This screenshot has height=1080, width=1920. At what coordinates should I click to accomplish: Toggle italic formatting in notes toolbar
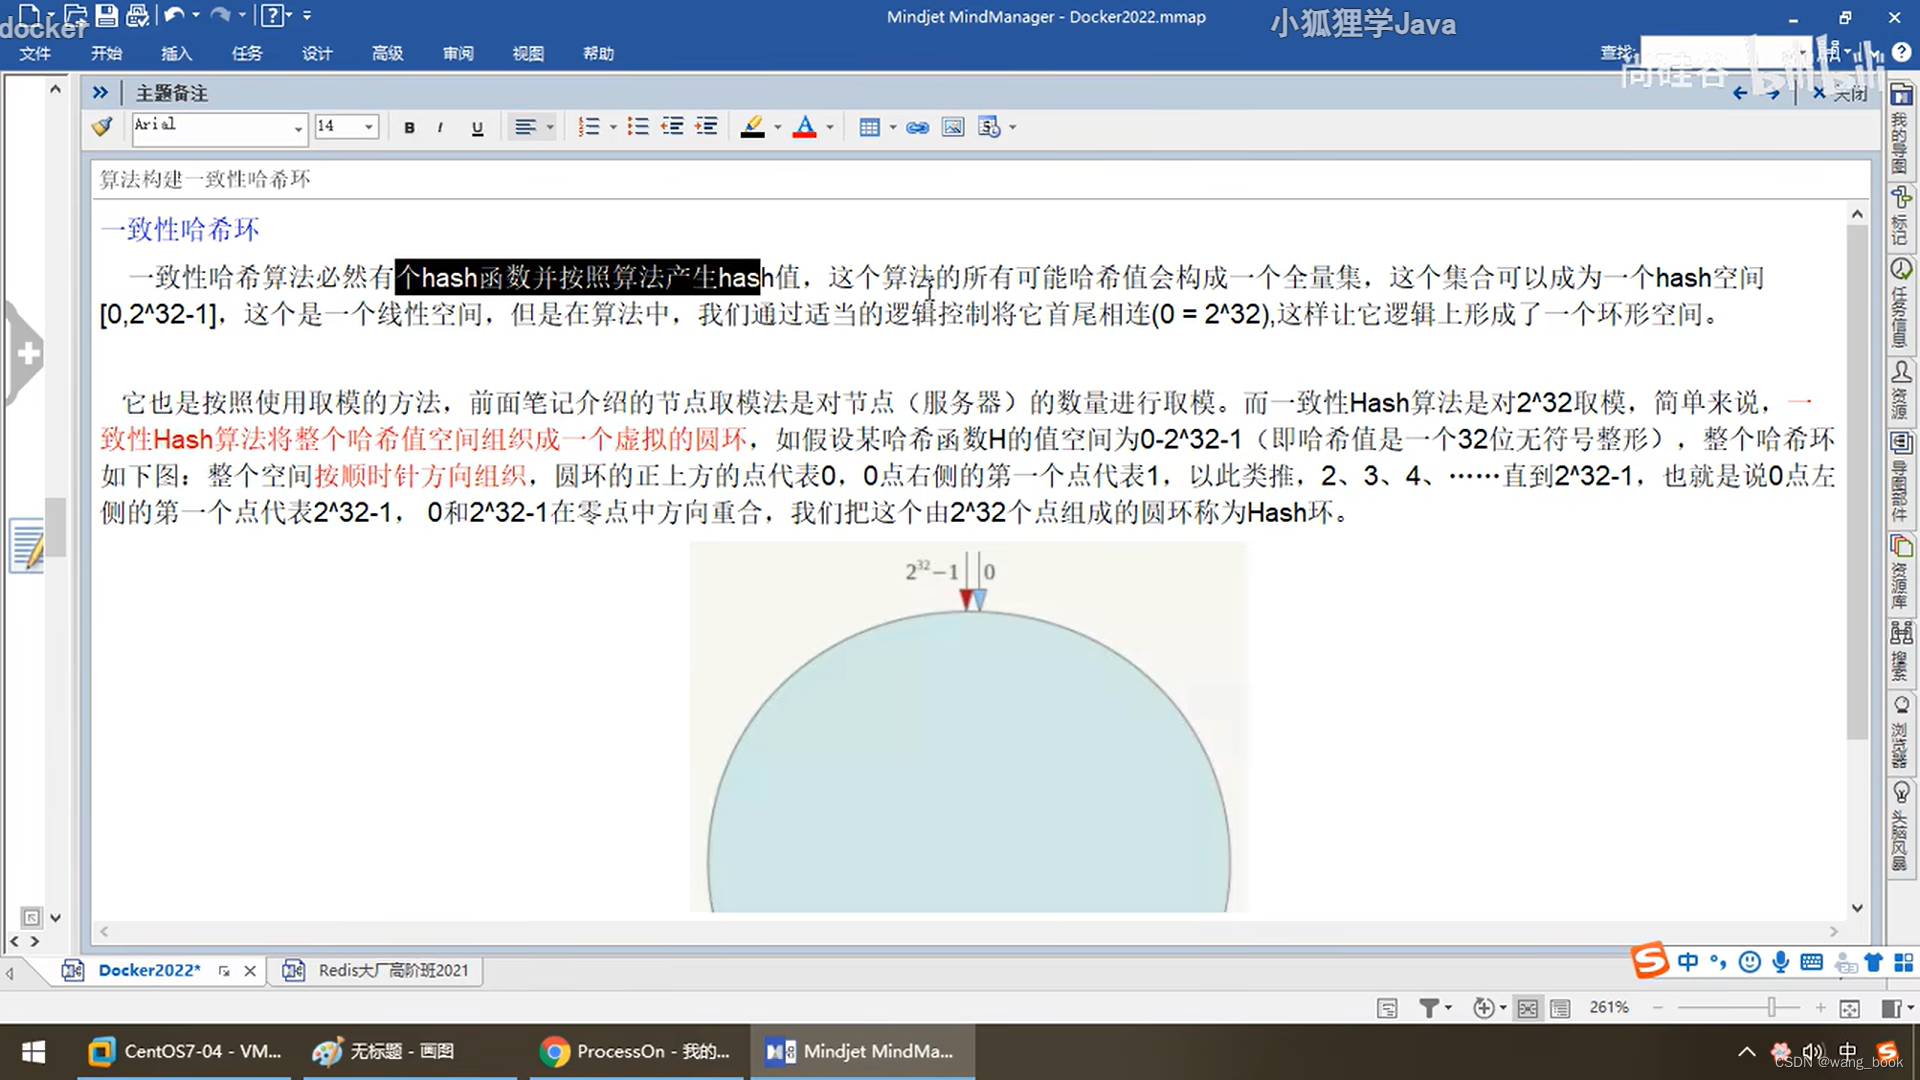pos(440,127)
